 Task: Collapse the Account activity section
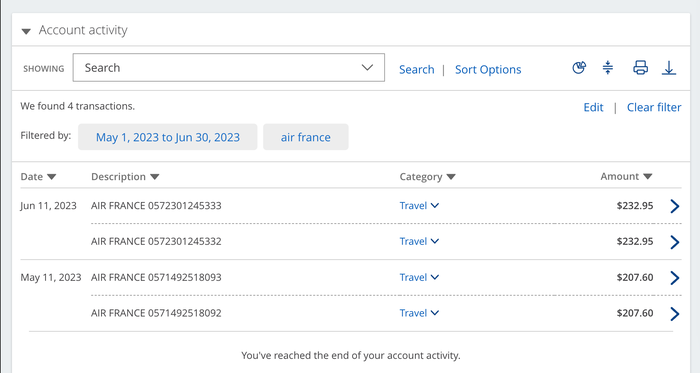pyautogui.click(x=26, y=31)
